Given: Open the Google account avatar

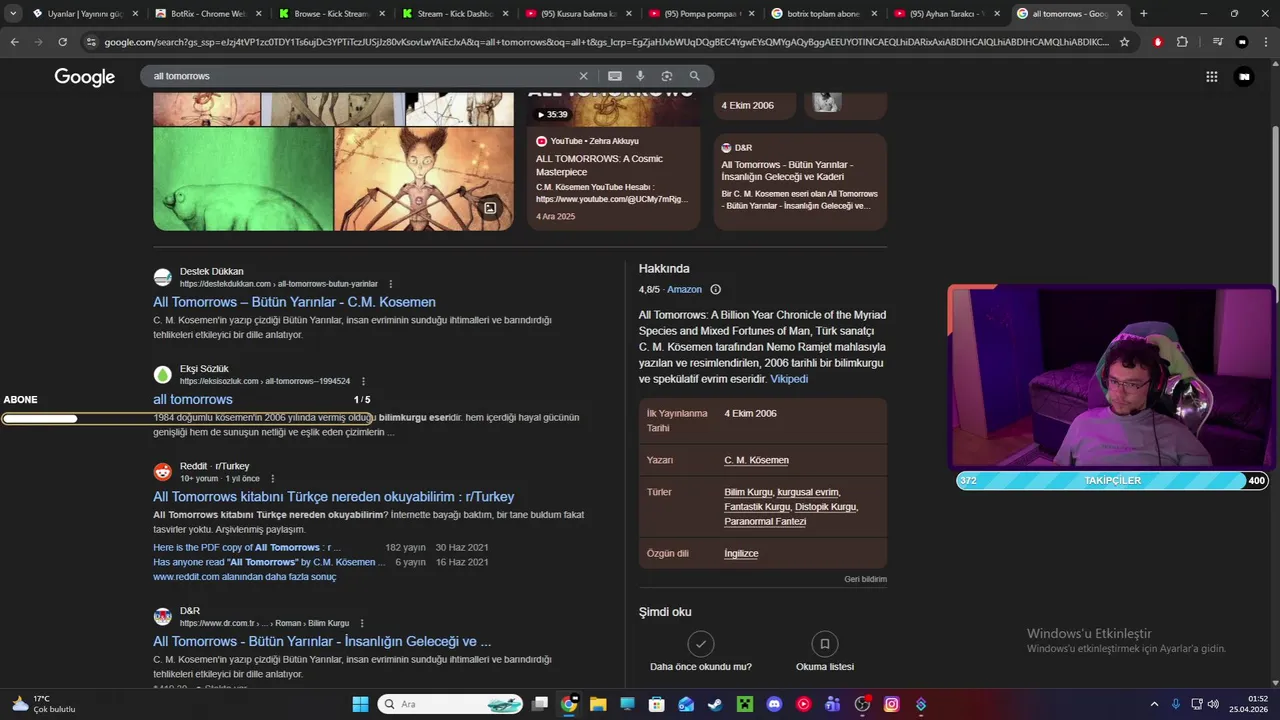Looking at the screenshot, I should (1244, 77).
